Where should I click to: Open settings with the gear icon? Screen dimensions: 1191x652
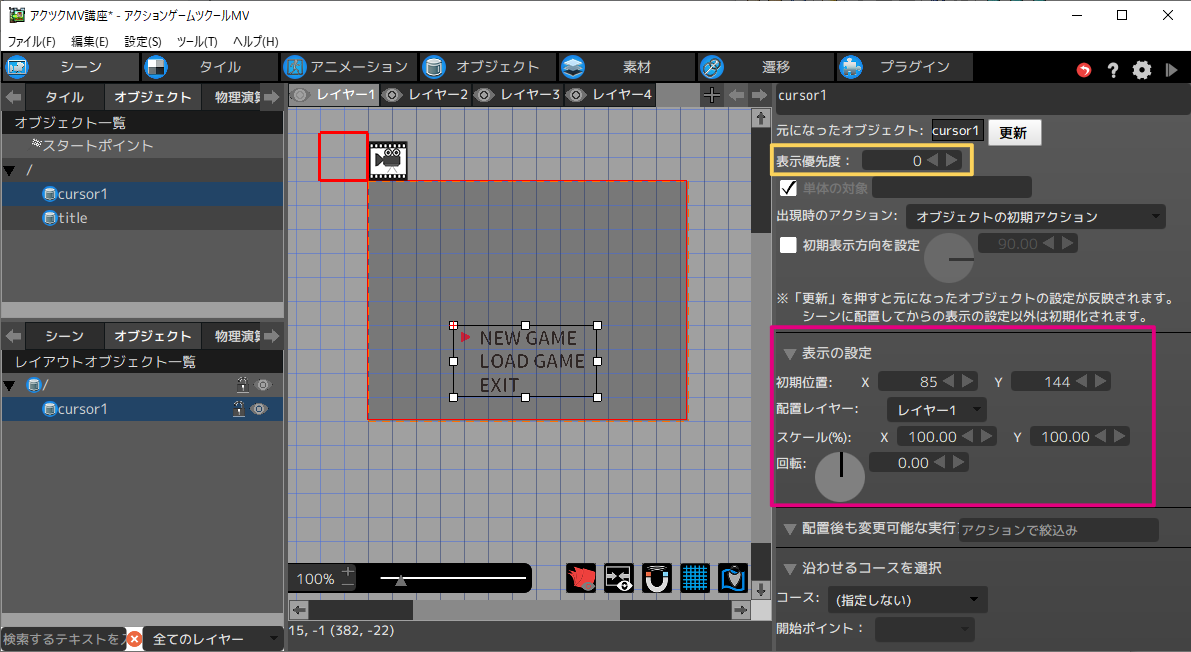(x=1142, y=69)
